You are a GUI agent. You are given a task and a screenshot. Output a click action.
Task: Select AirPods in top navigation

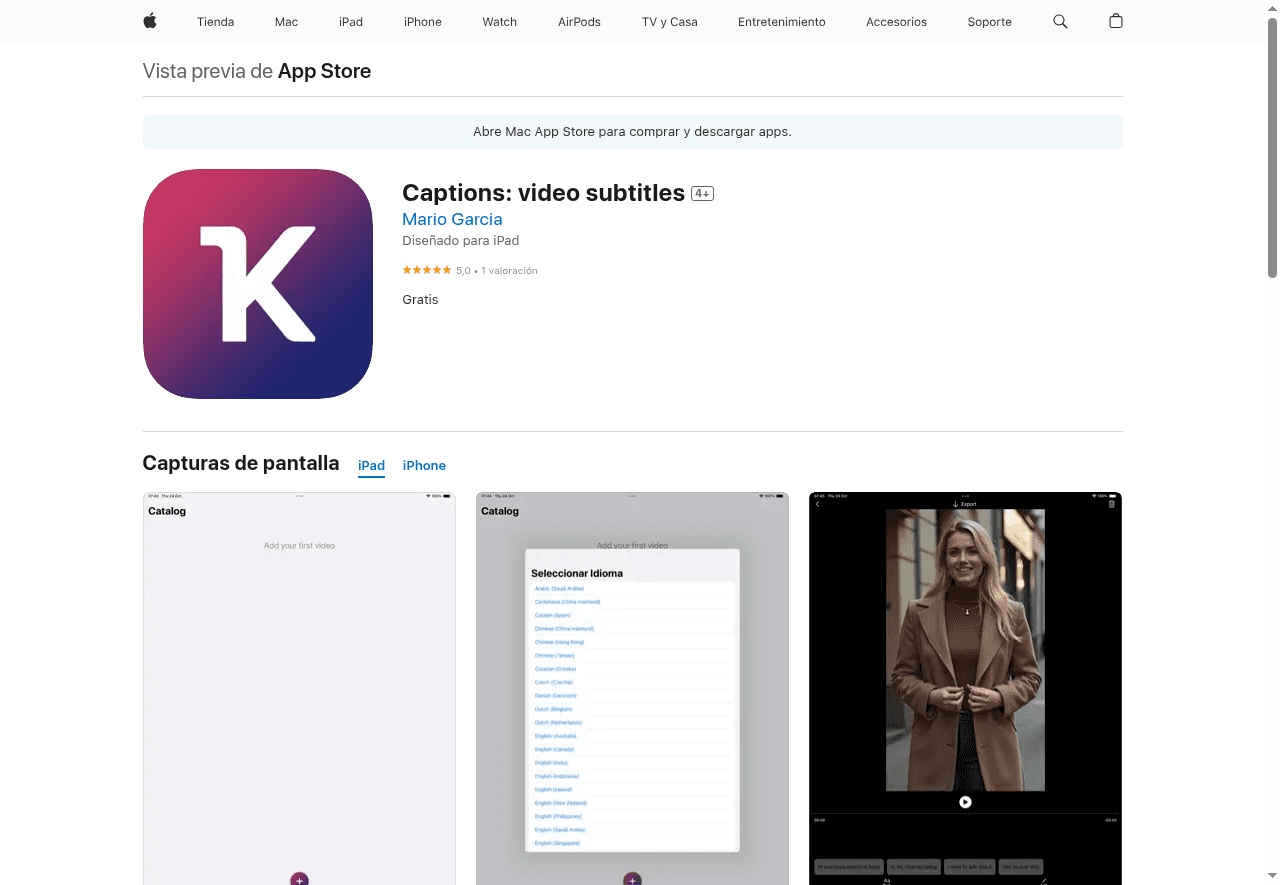point(579,21)
